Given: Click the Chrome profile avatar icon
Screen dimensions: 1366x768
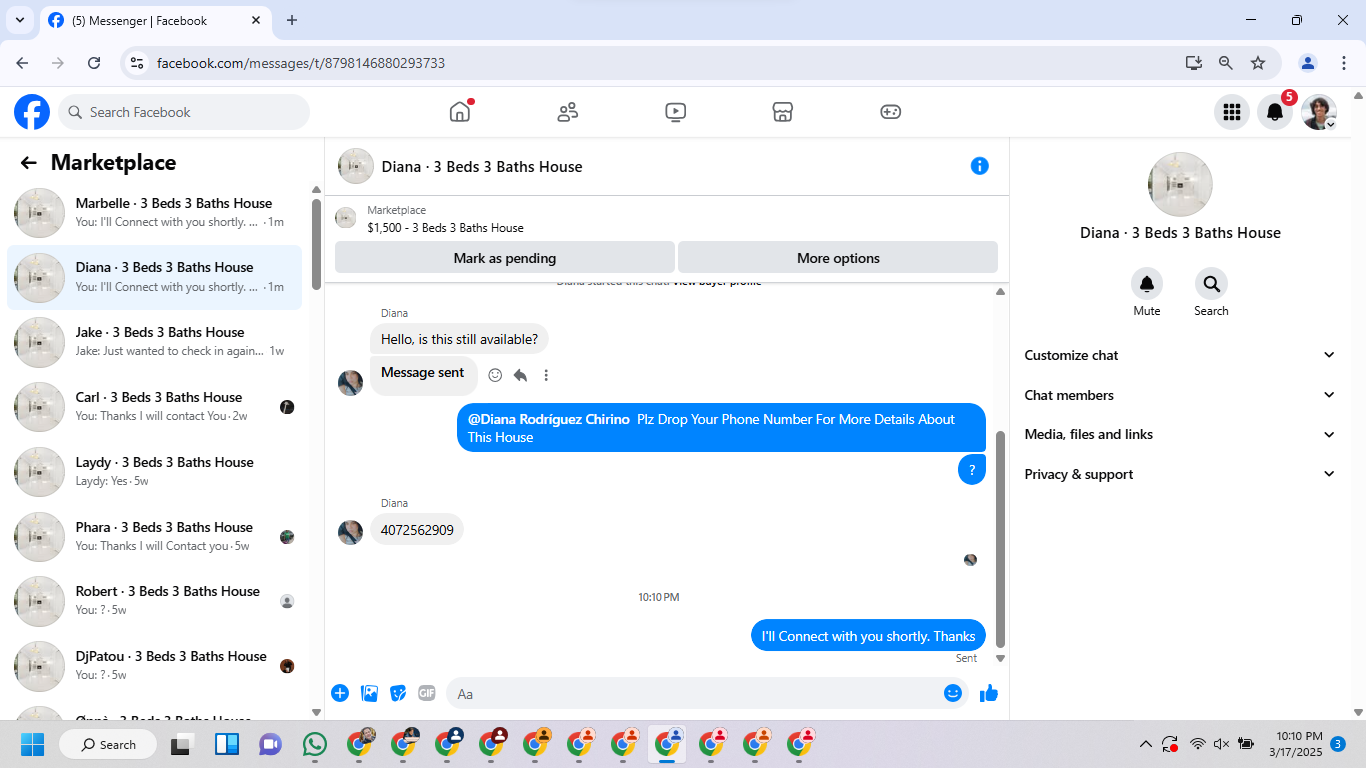Looking at the screenshot, I should [1308, 63].
